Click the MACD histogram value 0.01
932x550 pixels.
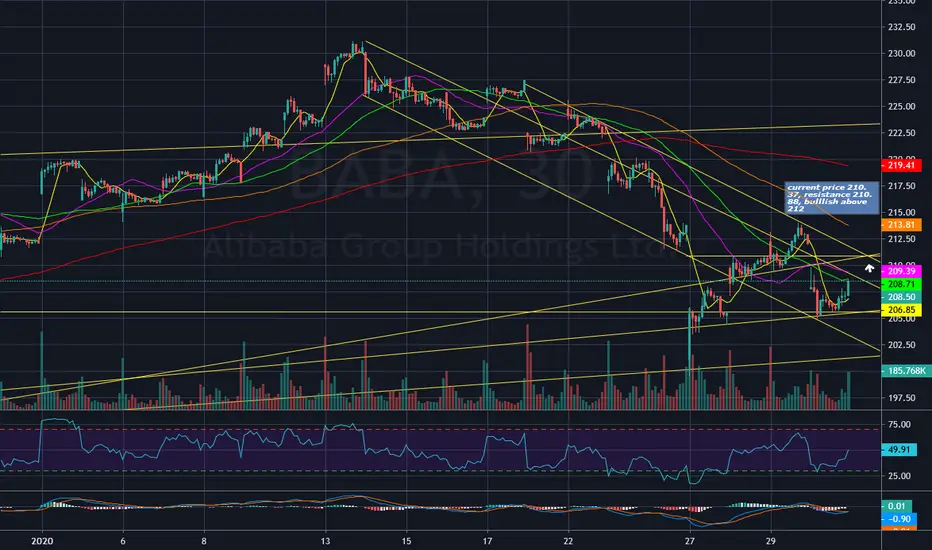tap(896, 506)
